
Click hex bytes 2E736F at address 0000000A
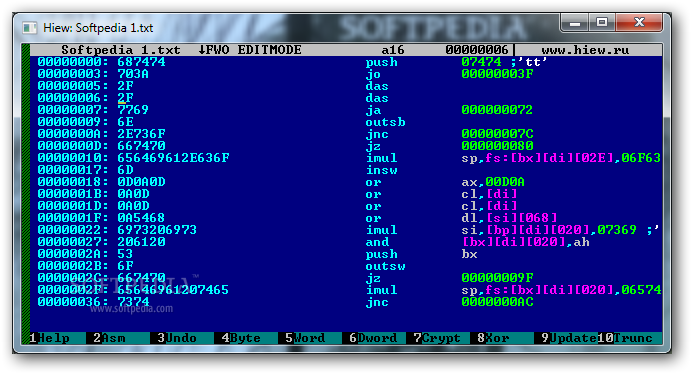pyautogui.click(x=141, y=134)
